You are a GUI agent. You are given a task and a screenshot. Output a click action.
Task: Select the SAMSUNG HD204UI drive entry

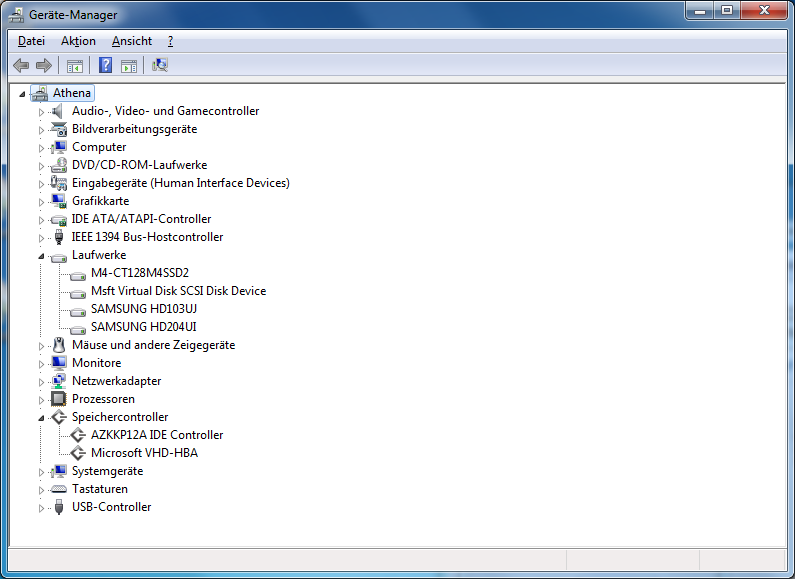click(x=143, y=327)
